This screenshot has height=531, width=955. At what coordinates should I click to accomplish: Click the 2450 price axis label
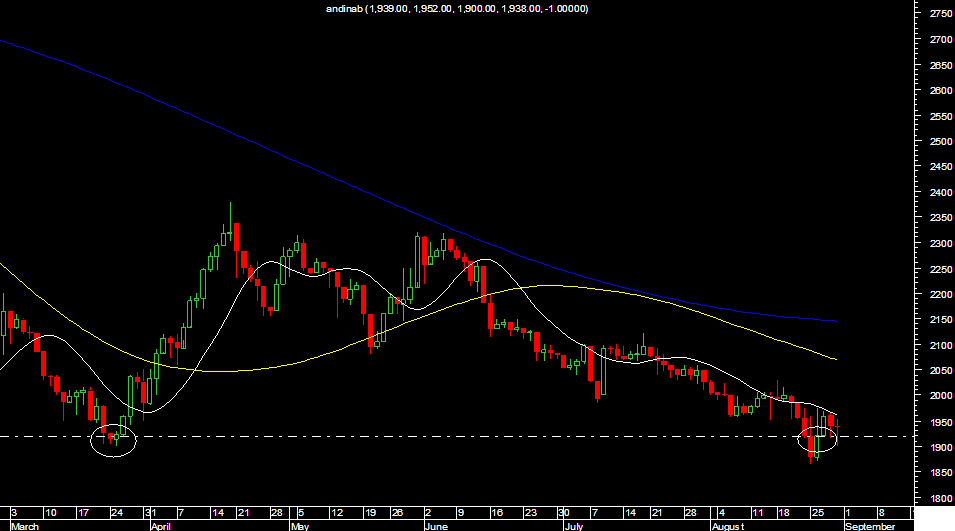tap(941, 166)
